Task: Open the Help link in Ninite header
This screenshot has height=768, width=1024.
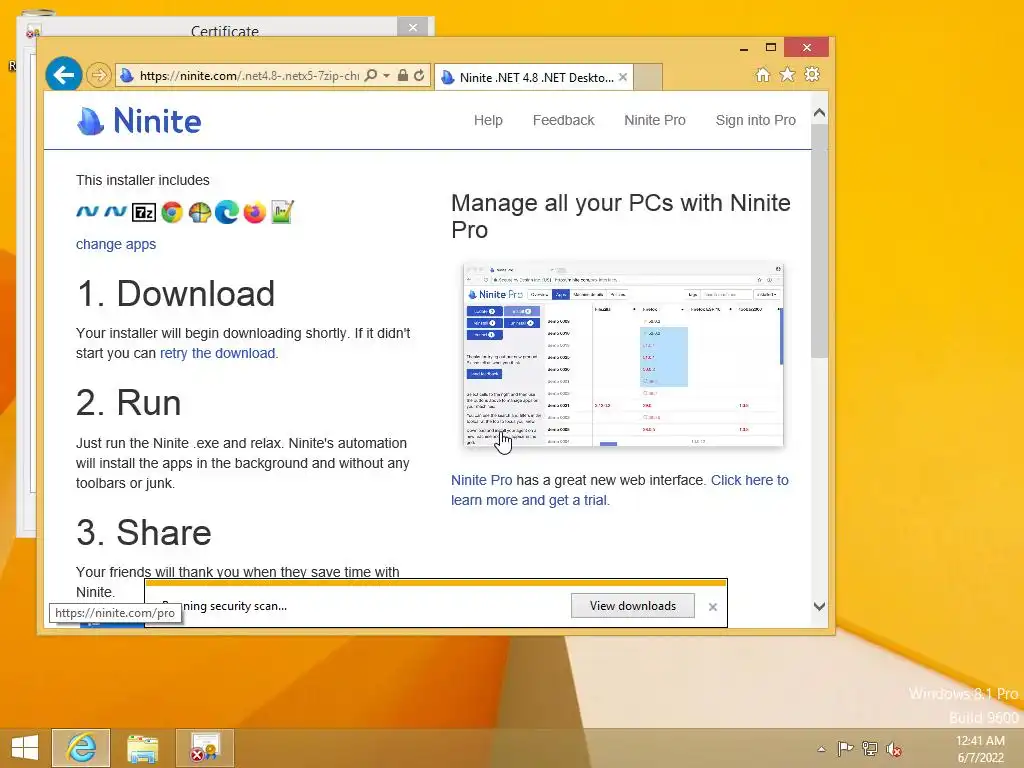Action: (x=488, y=120)
